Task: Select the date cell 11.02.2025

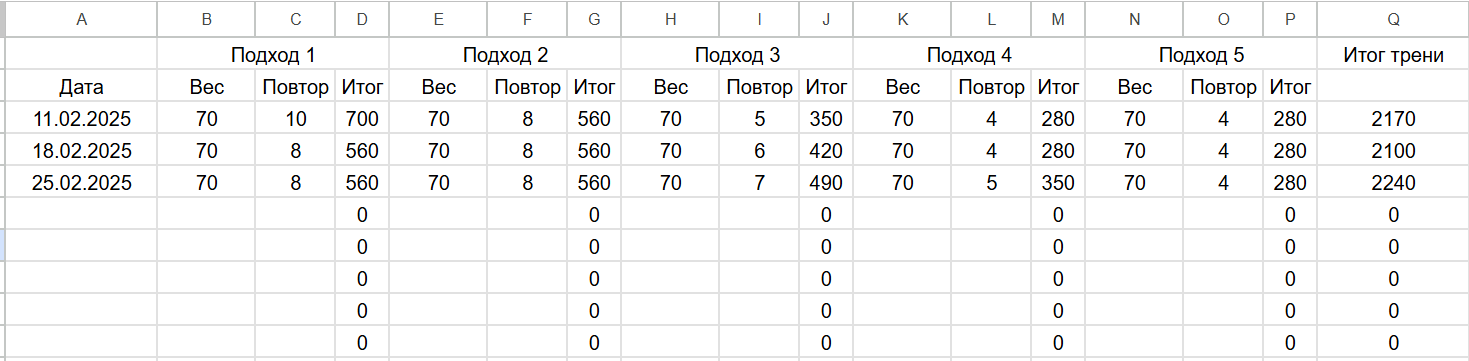Action: [x=81, y=119]
